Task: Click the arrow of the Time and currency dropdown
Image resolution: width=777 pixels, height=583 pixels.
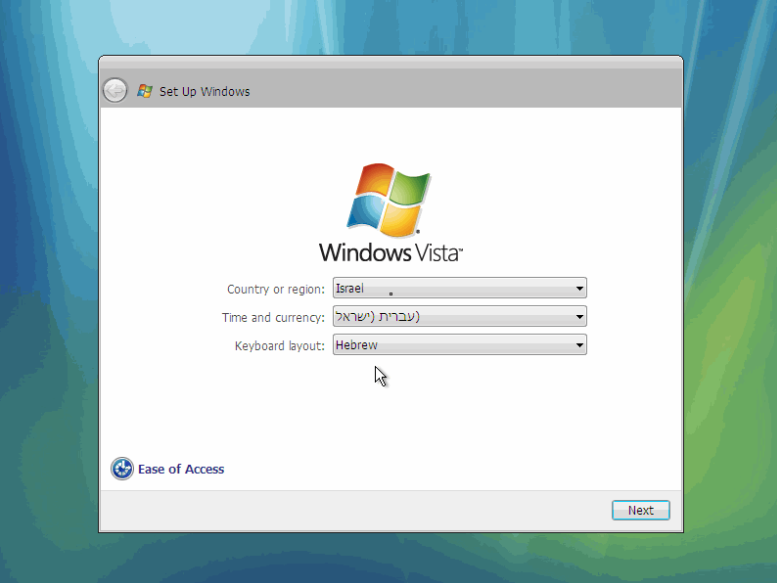Action: click(579, 317)
